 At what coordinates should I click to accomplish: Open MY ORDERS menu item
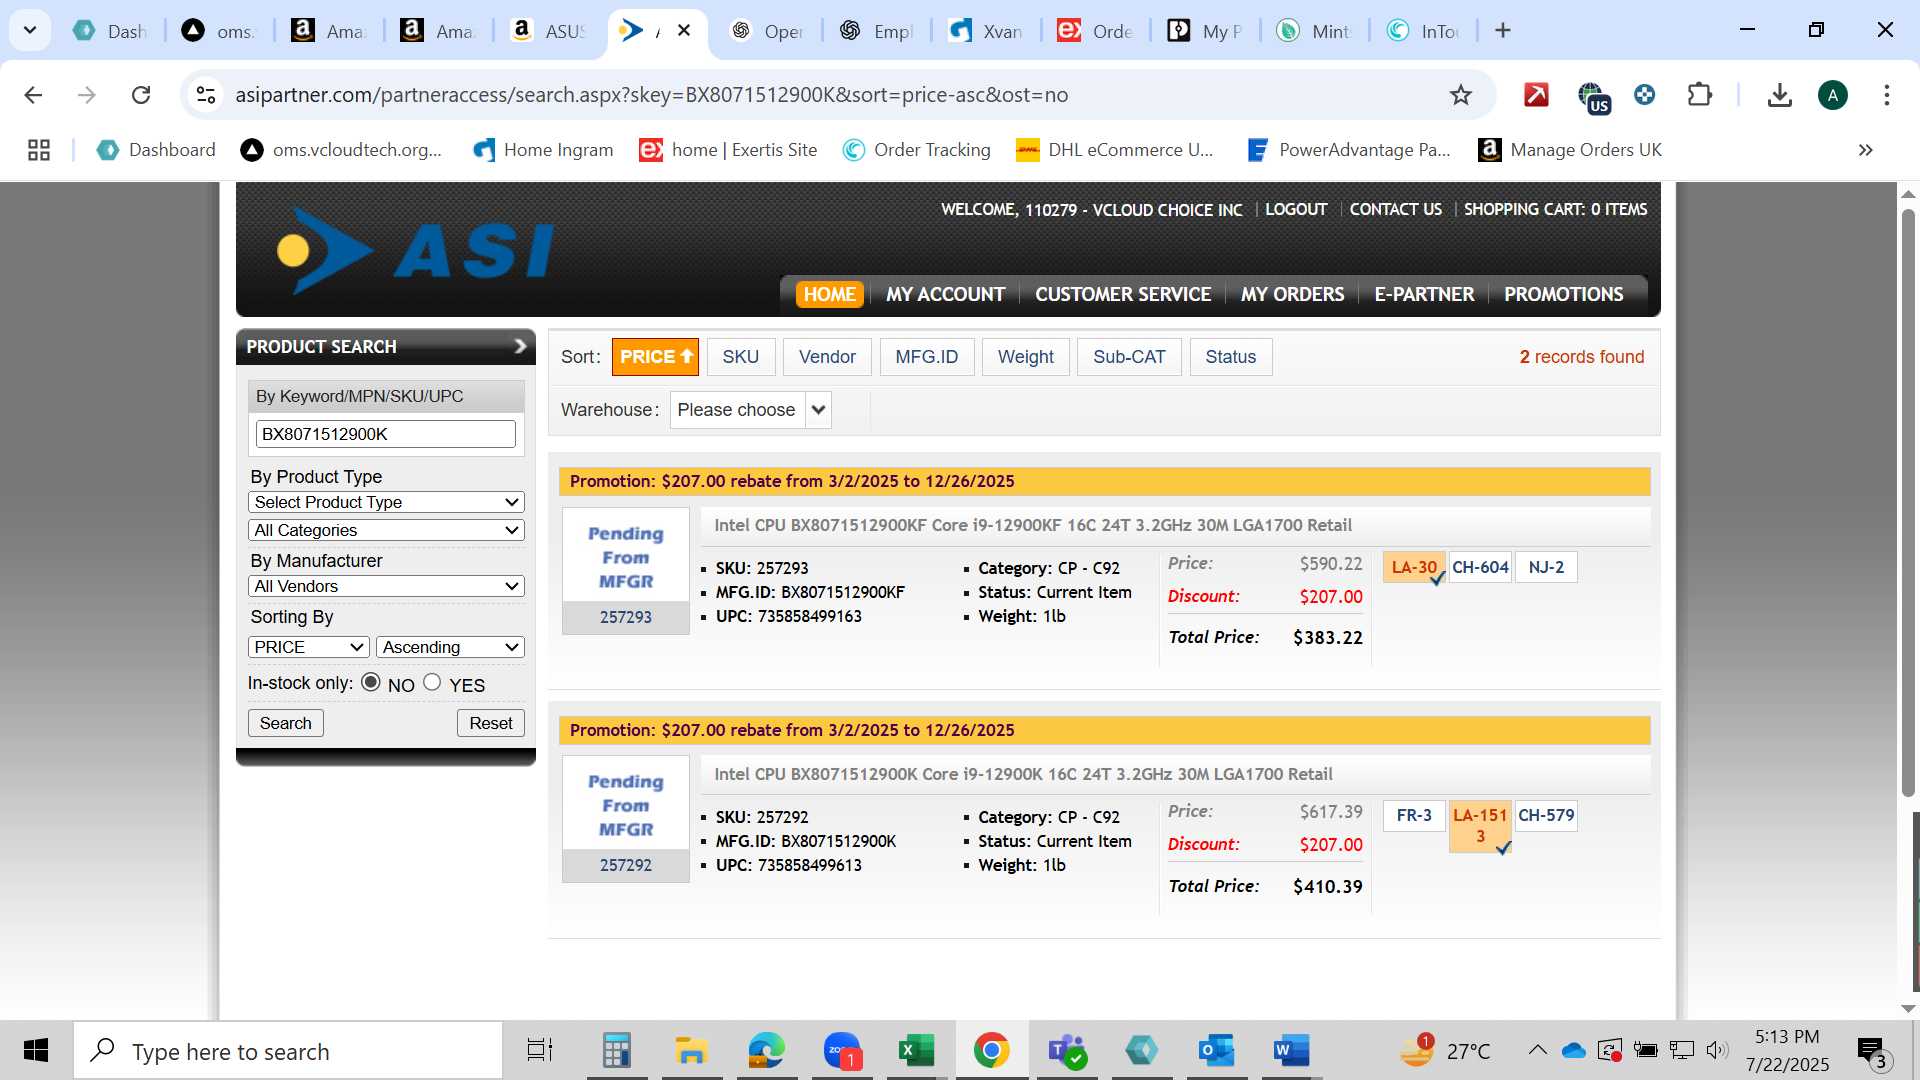[x=1292, y=294]
